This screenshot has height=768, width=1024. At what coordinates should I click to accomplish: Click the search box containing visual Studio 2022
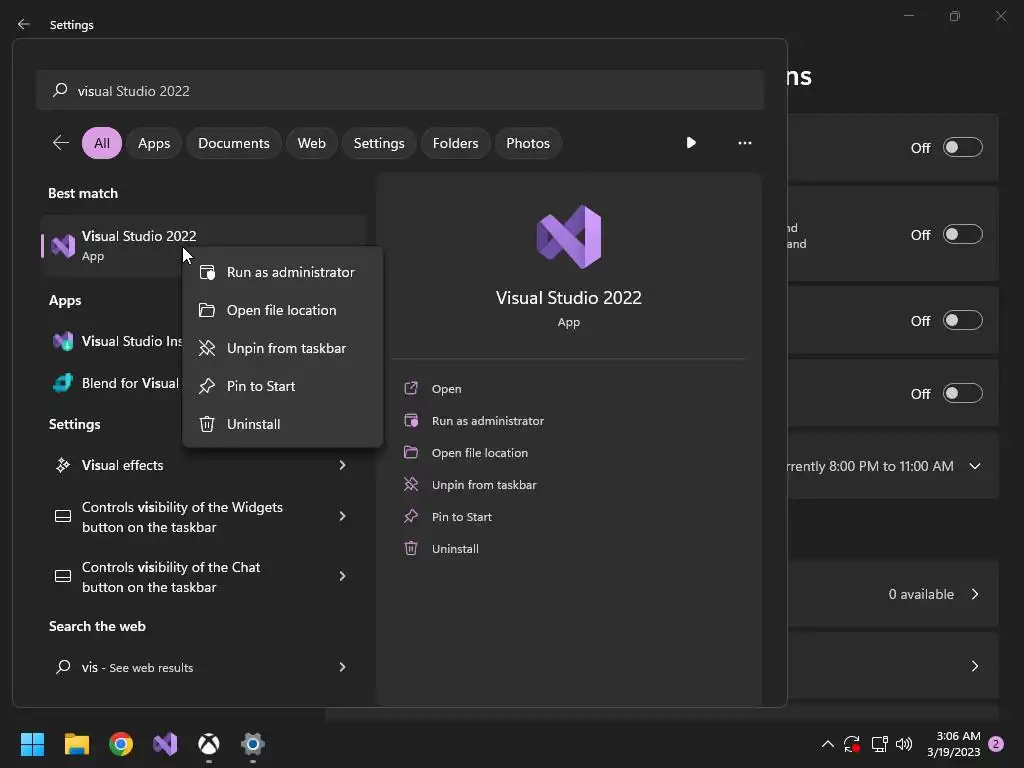[x=400, y=91]
